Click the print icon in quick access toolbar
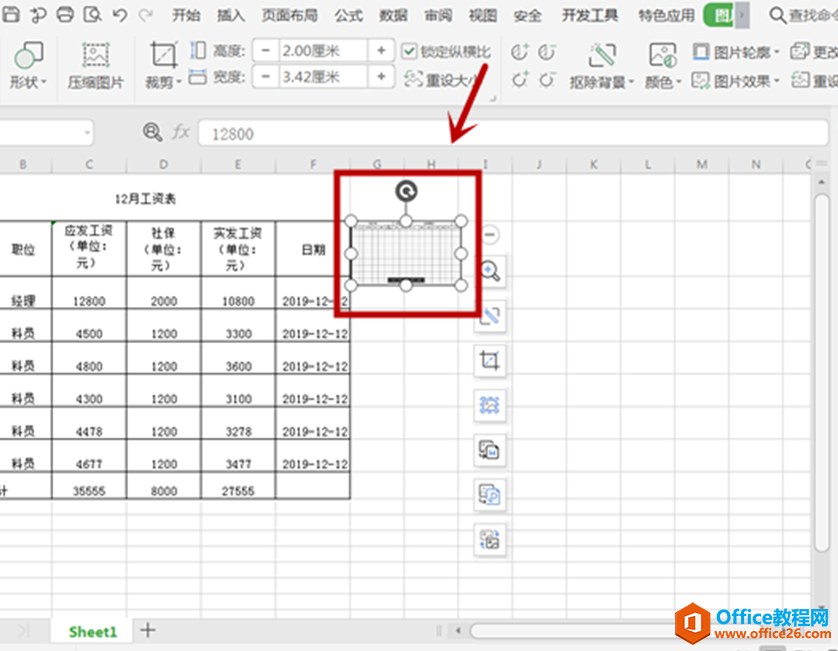Screen dimensions: 838x651 65,14
